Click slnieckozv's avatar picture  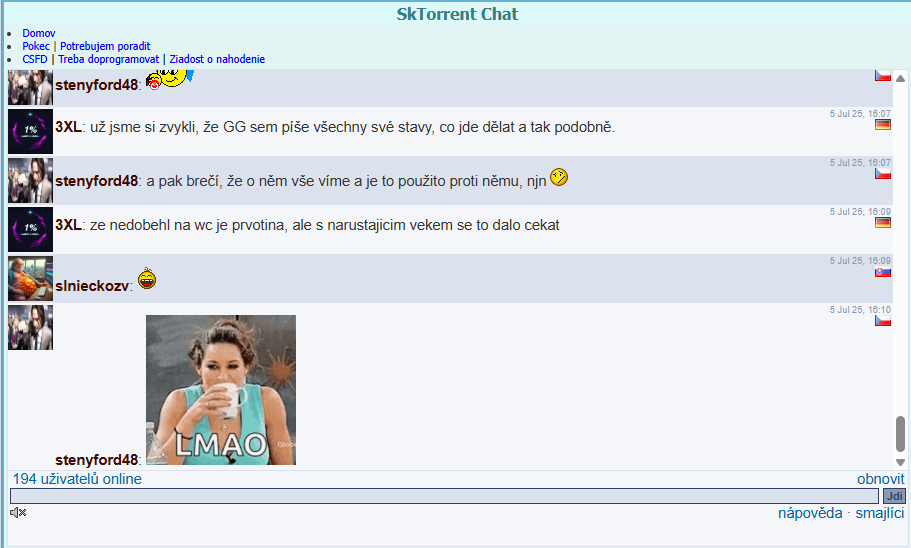click(30, 279)
